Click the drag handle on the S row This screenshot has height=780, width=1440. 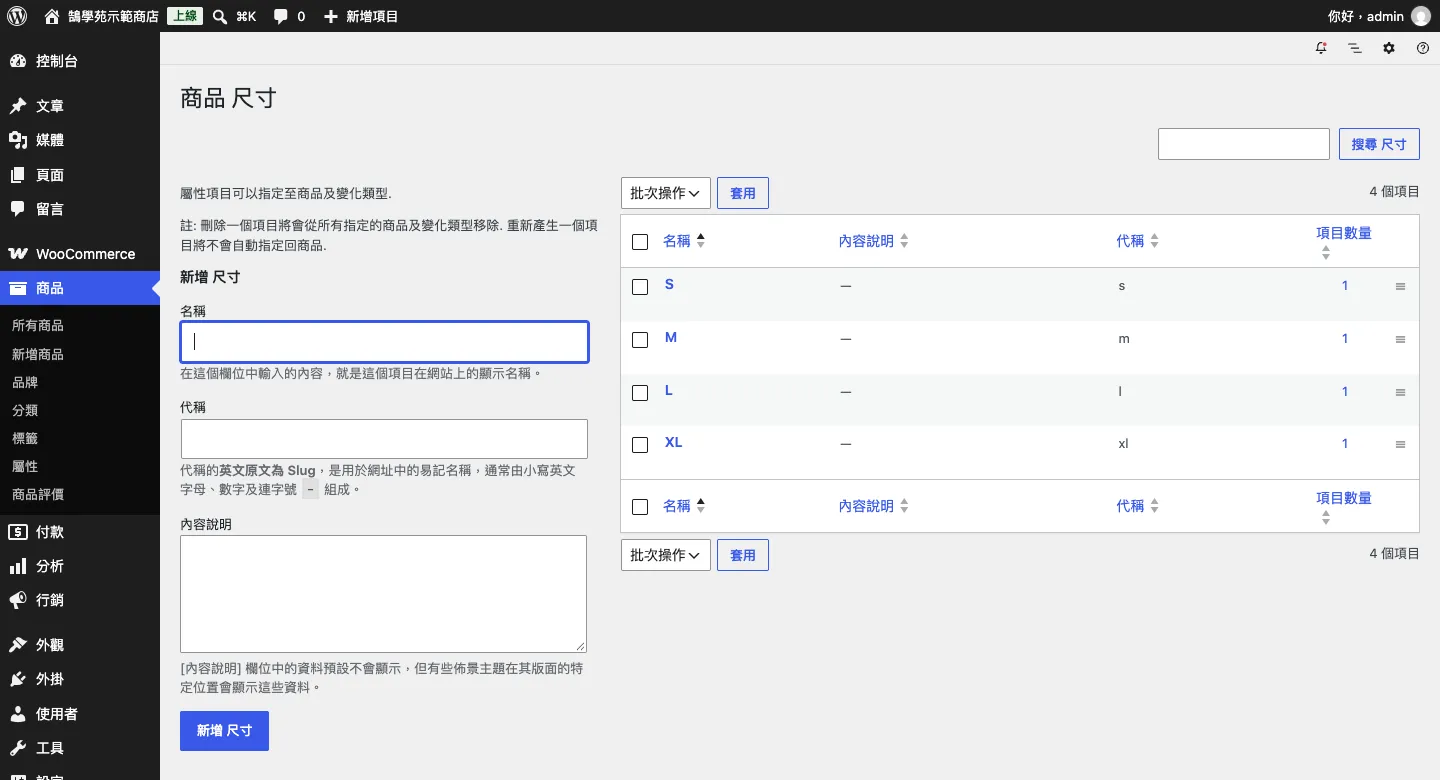(x=1400, y=286)
